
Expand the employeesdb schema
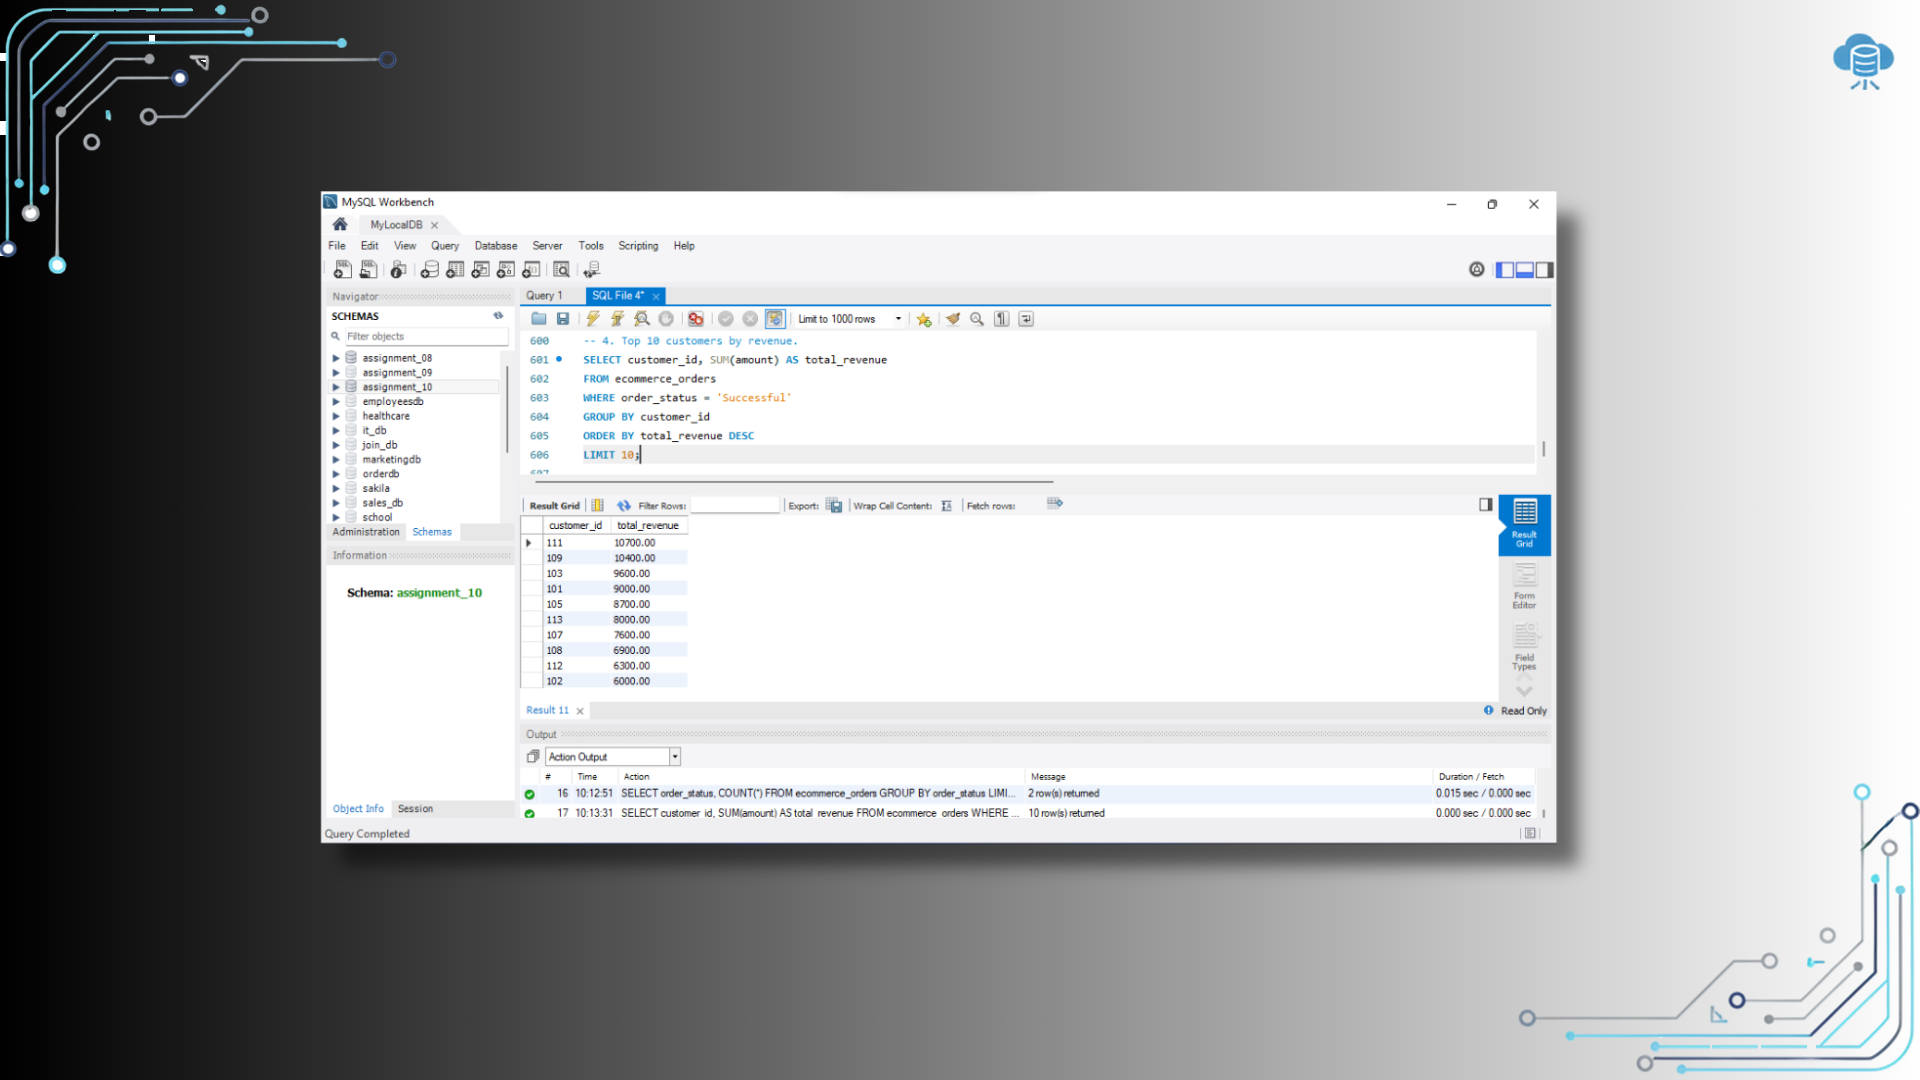pyautogui.click(x=336, y=402)
